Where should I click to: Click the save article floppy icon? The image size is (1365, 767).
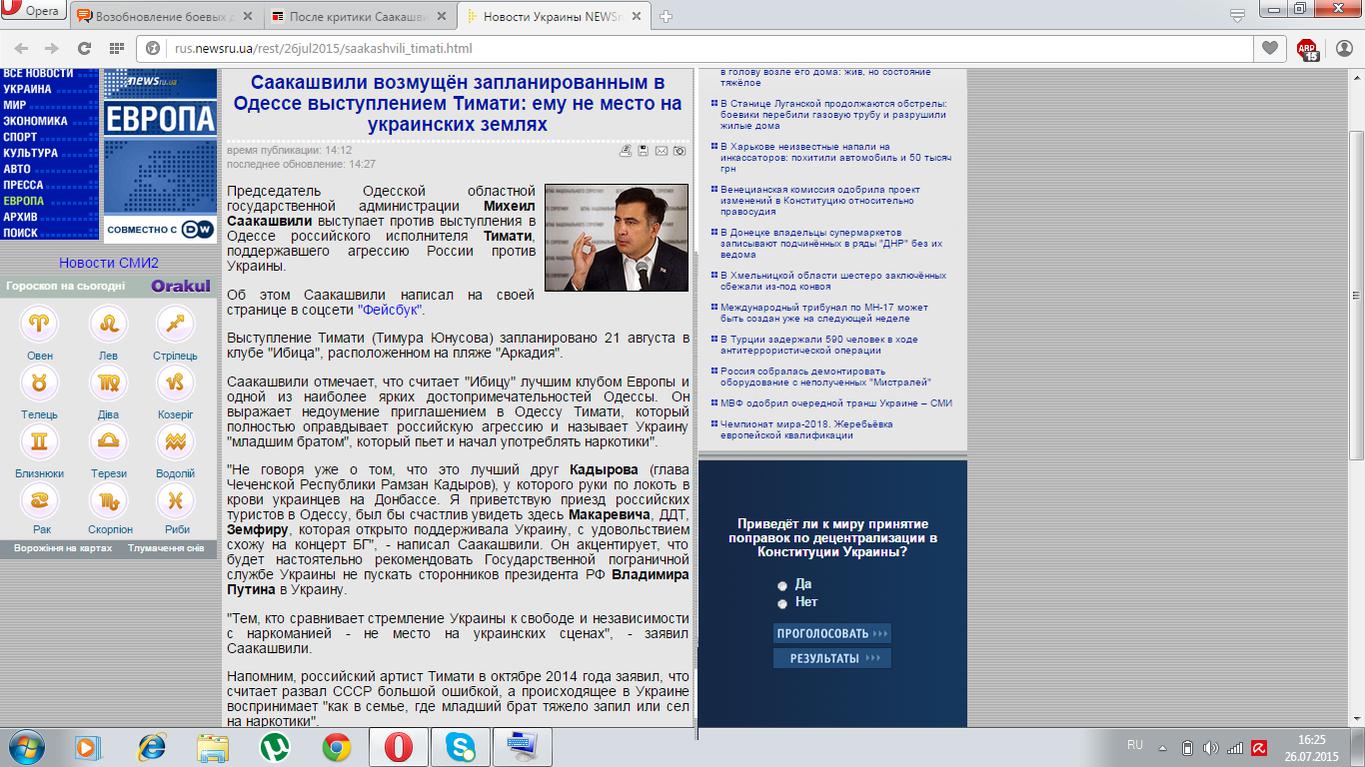coord(643,151)
